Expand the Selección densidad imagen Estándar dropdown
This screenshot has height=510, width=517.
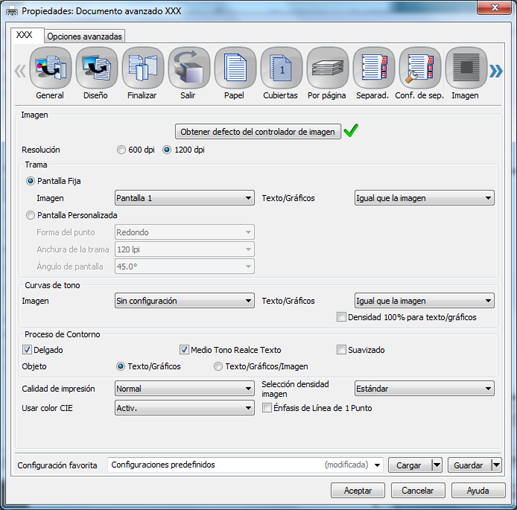424,389
